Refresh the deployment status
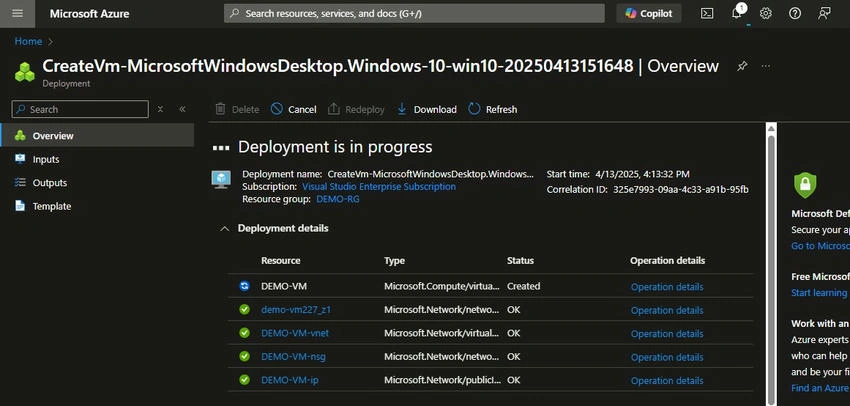The image size is (850, 406). coord(492,109)
